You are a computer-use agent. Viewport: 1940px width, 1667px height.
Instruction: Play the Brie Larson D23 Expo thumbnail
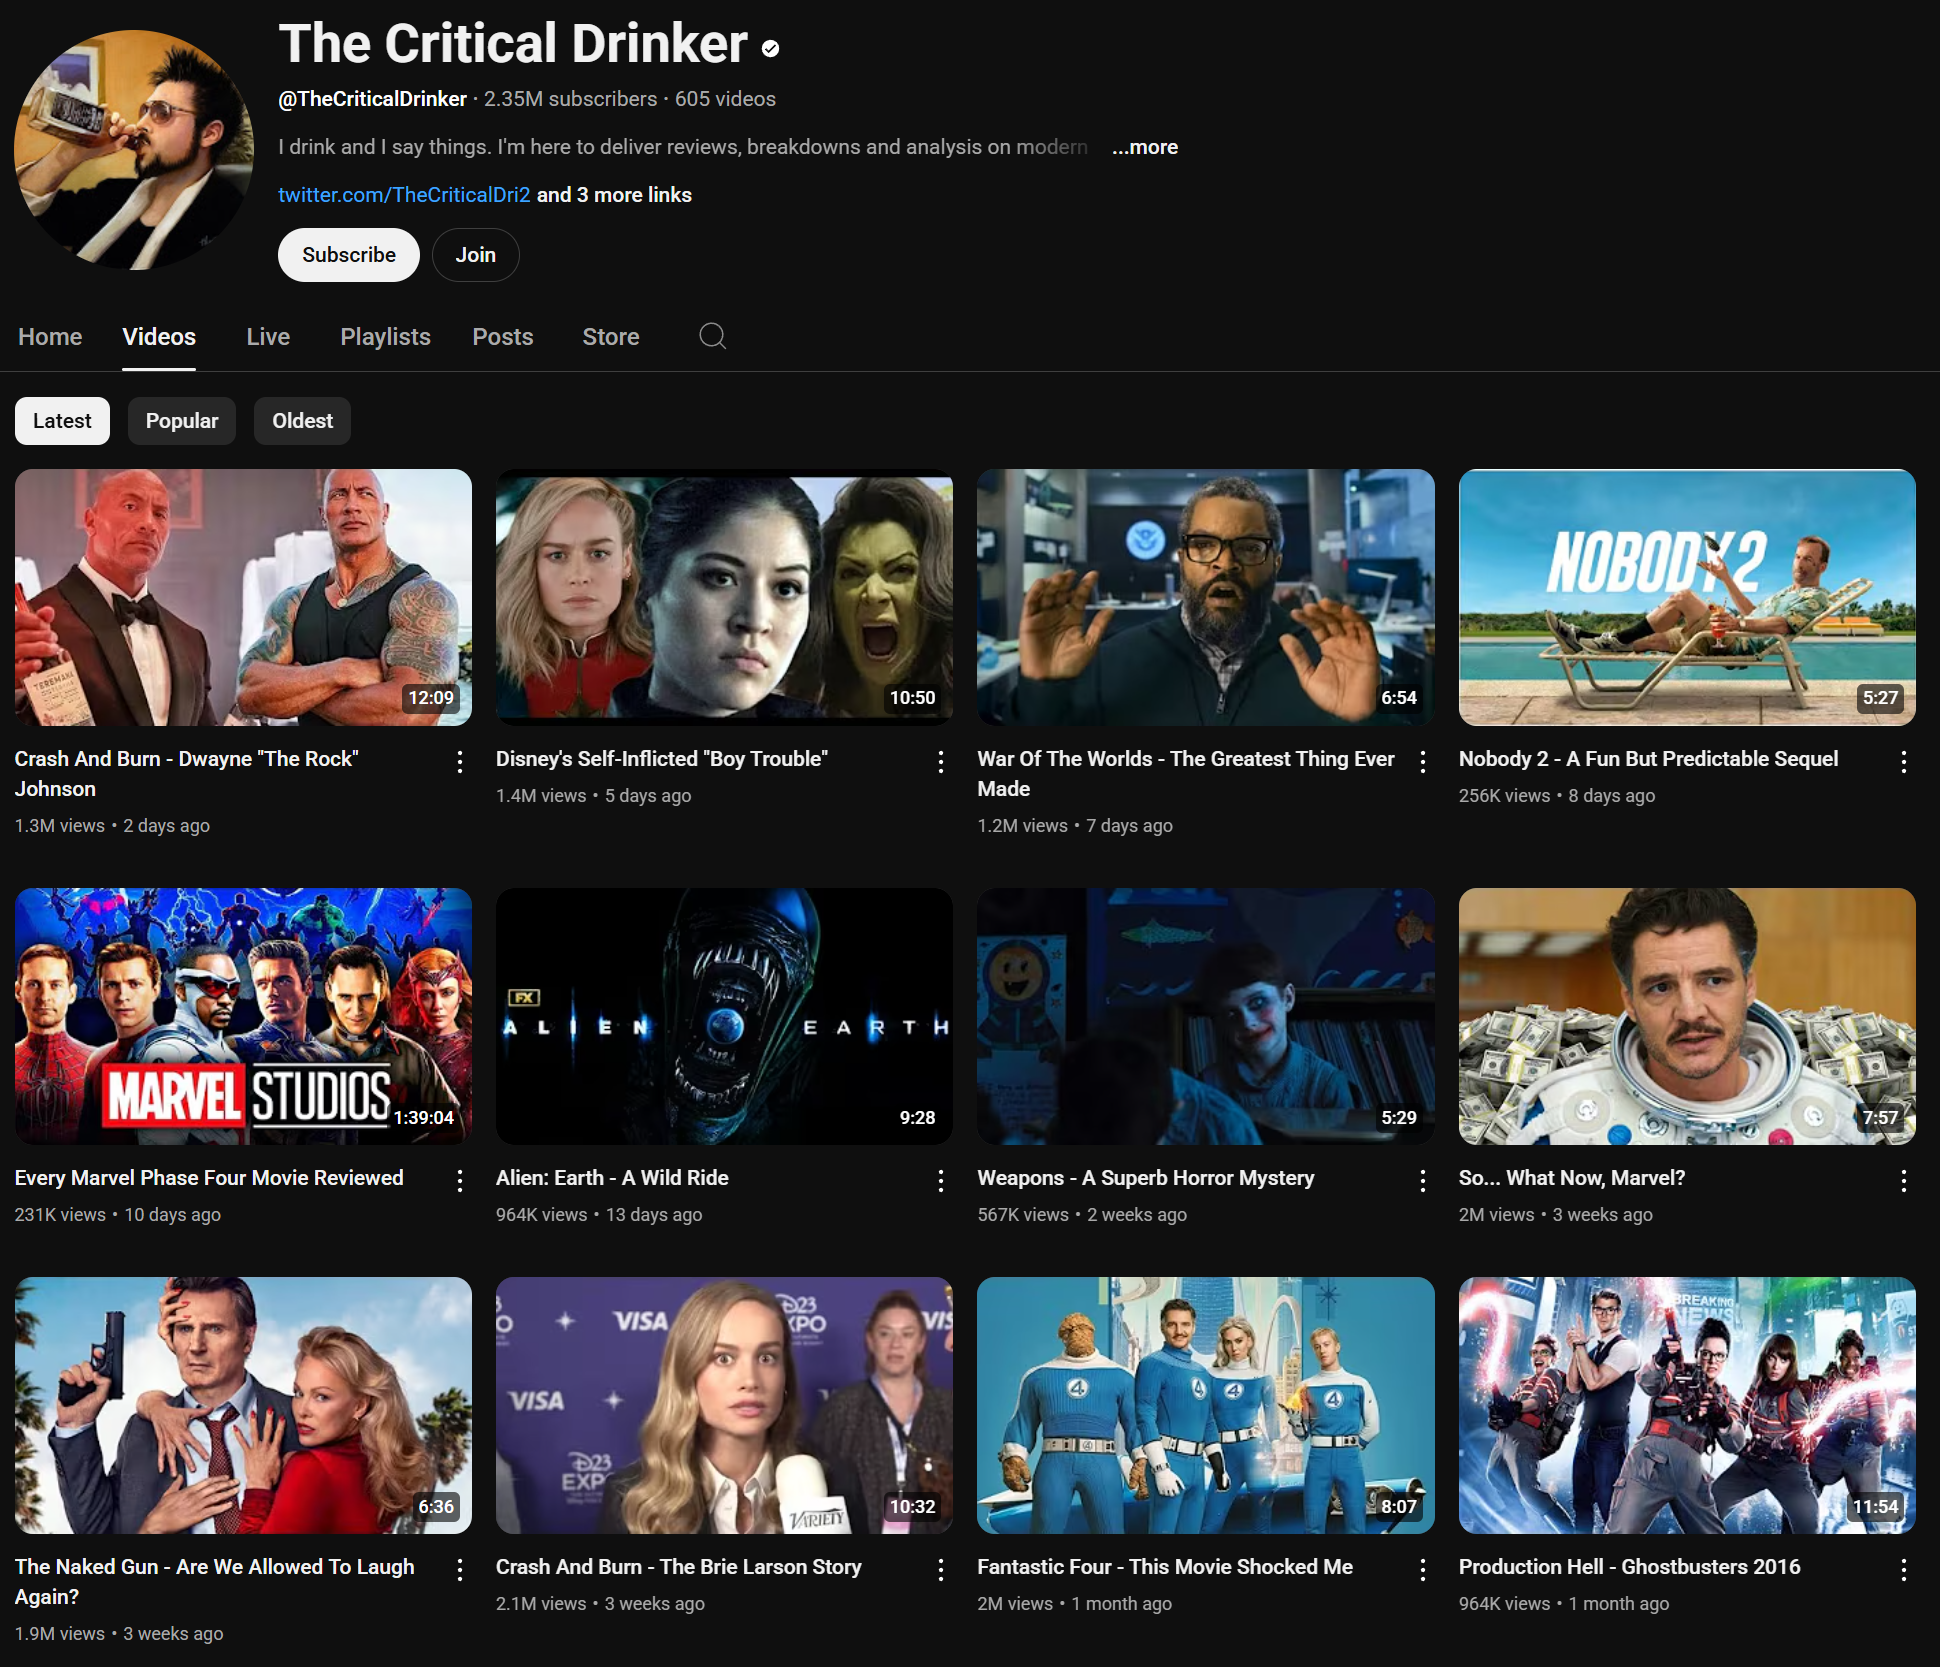click(x=724, y=1405)
